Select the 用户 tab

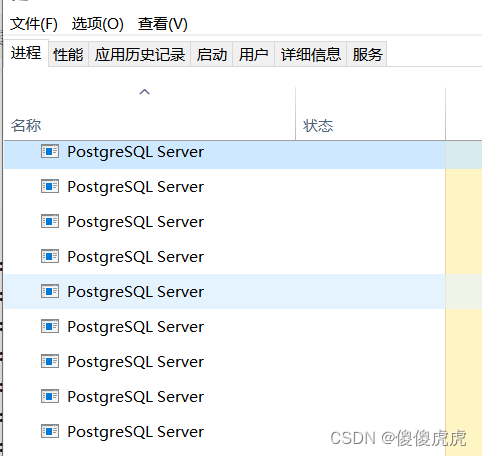[x=254, y=54]
